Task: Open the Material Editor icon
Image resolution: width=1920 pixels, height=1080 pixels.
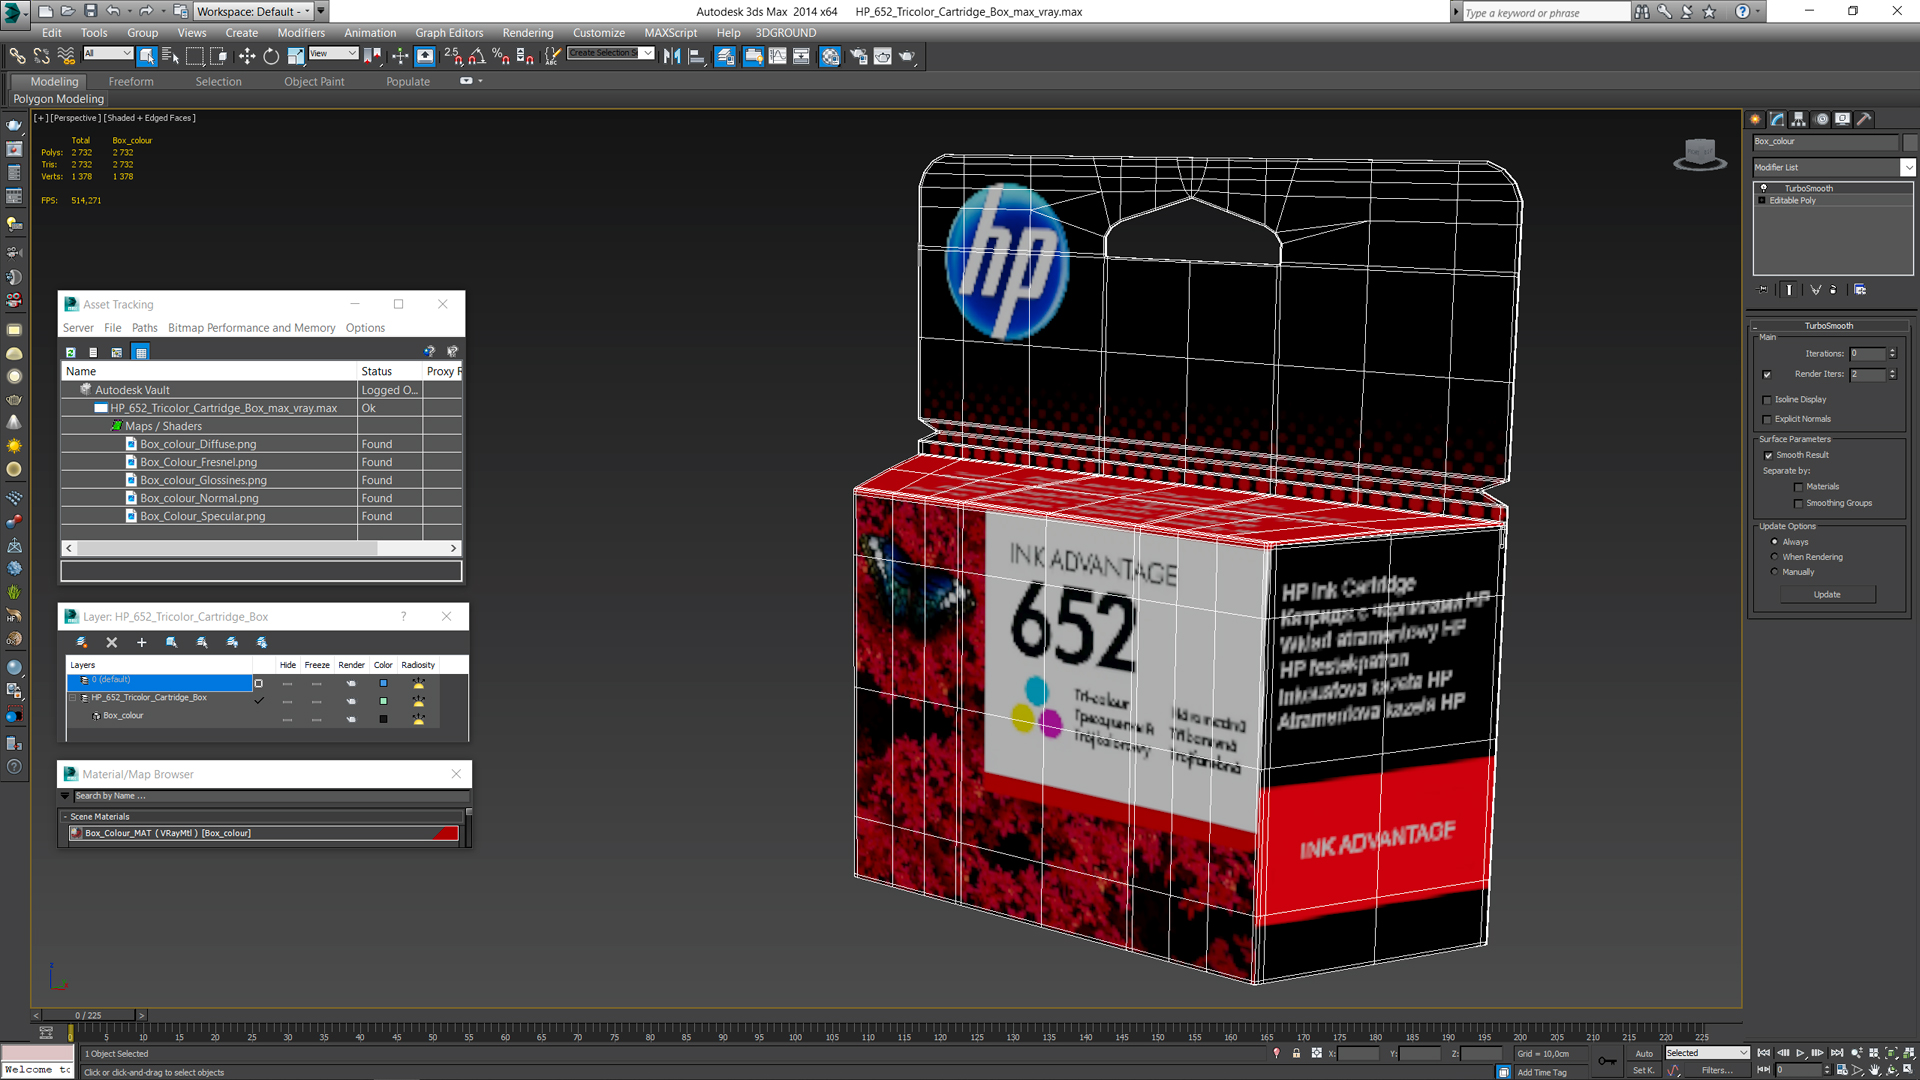Action: point(830,56)
